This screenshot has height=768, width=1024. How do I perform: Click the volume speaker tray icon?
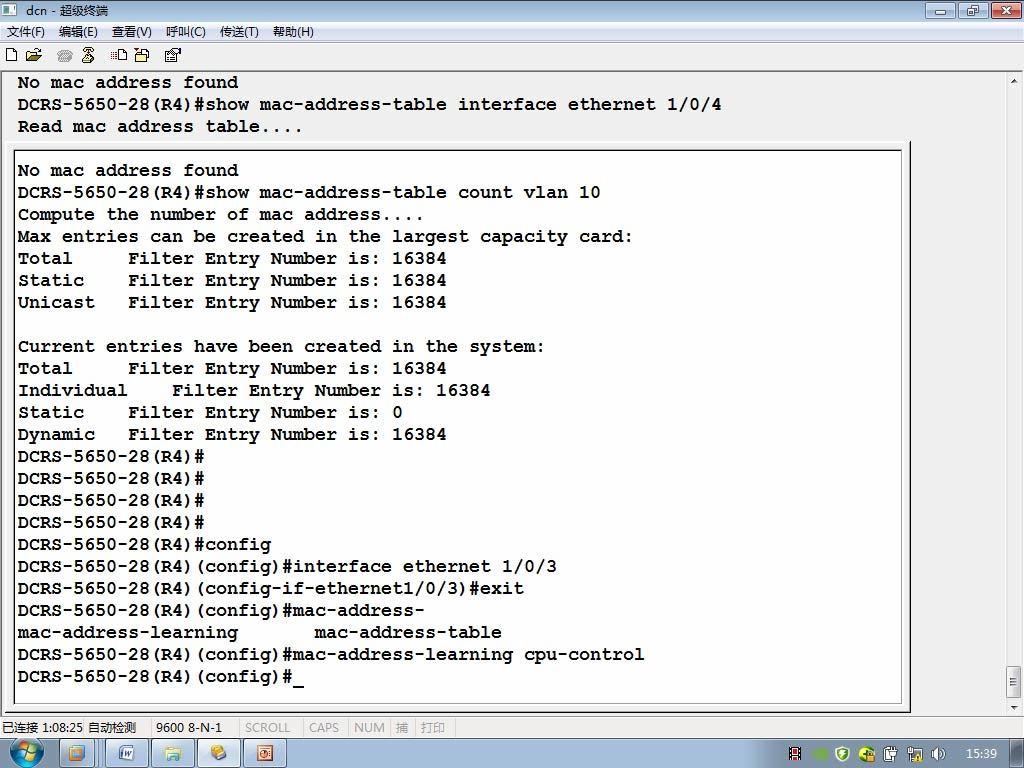tap(938, 754)
